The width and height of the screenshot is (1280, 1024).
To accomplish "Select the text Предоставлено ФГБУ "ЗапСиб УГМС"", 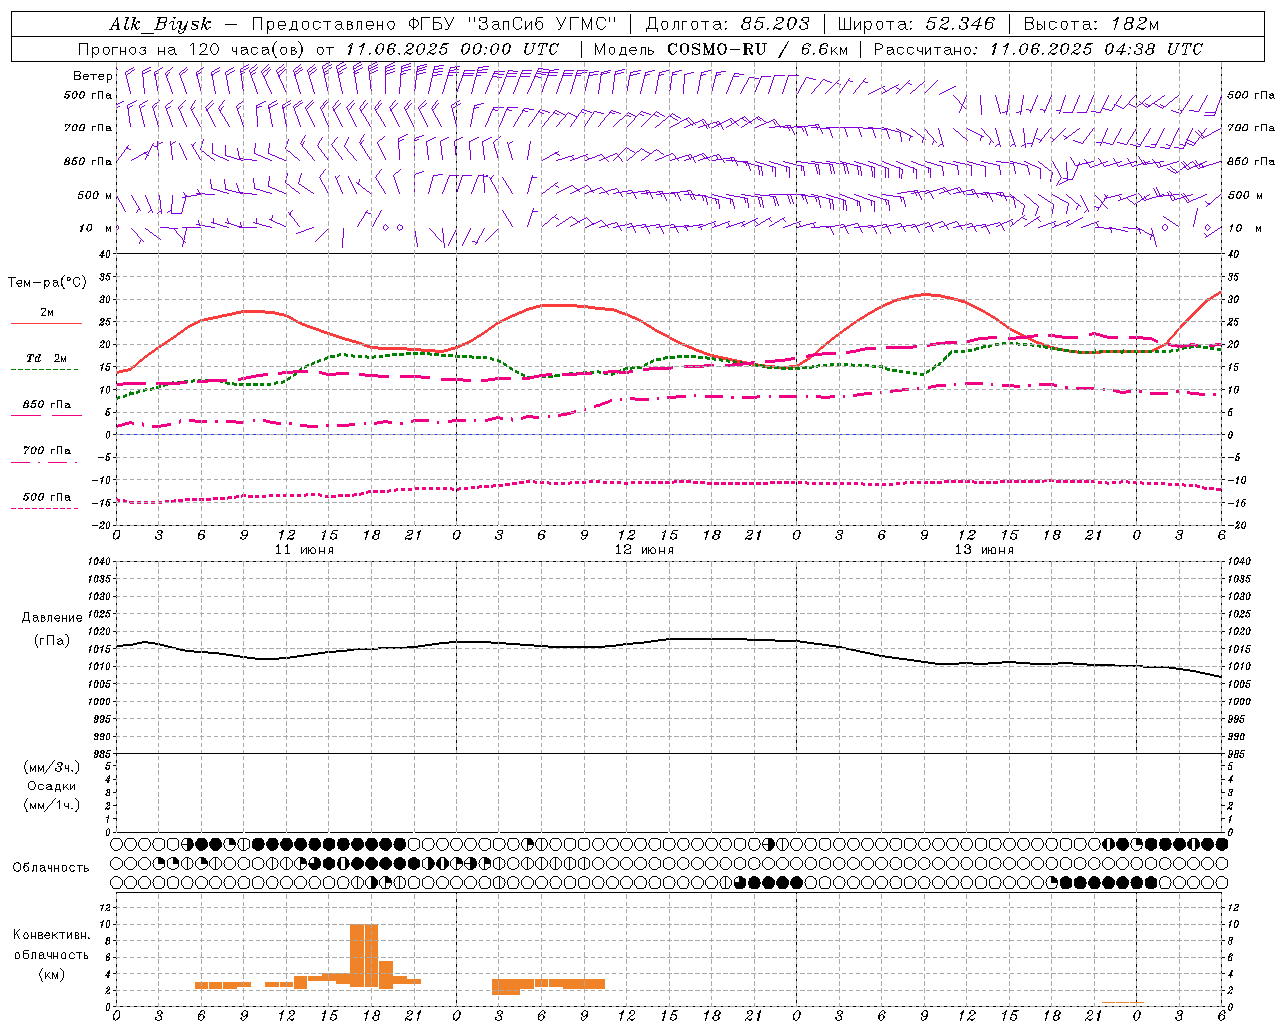I will [435, 24].
